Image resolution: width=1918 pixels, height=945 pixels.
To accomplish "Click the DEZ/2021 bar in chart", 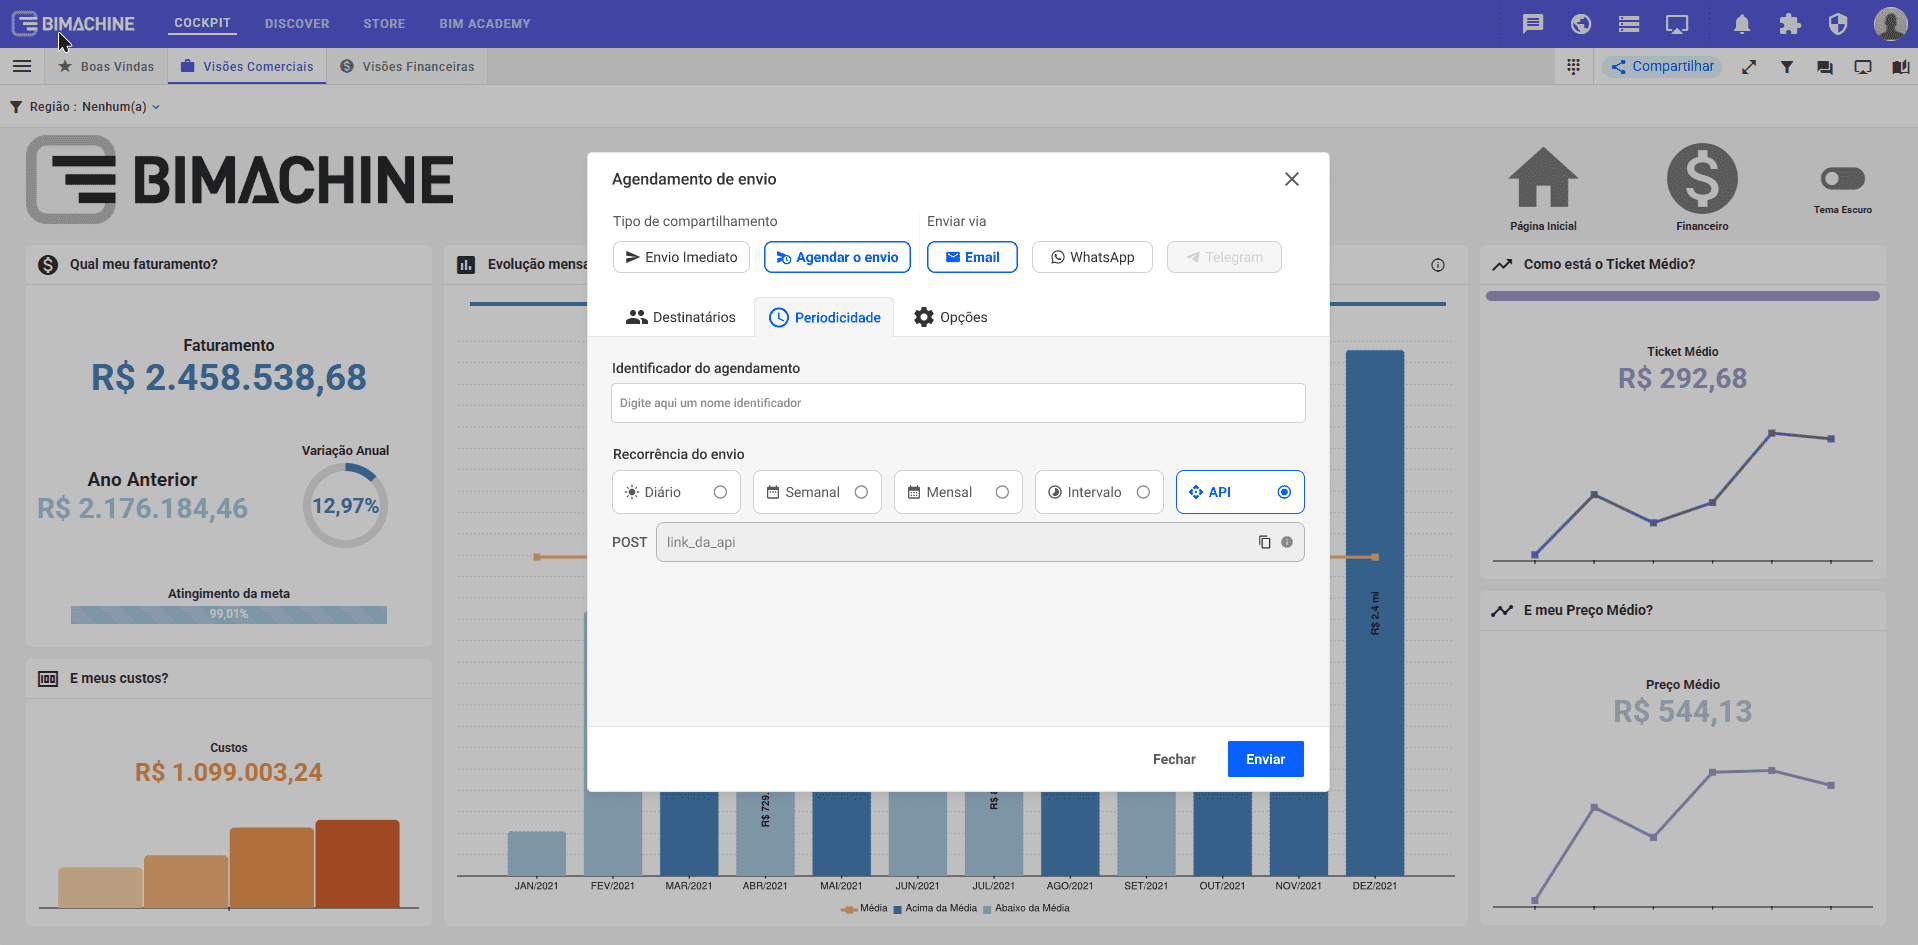I will click(1375, 612).
